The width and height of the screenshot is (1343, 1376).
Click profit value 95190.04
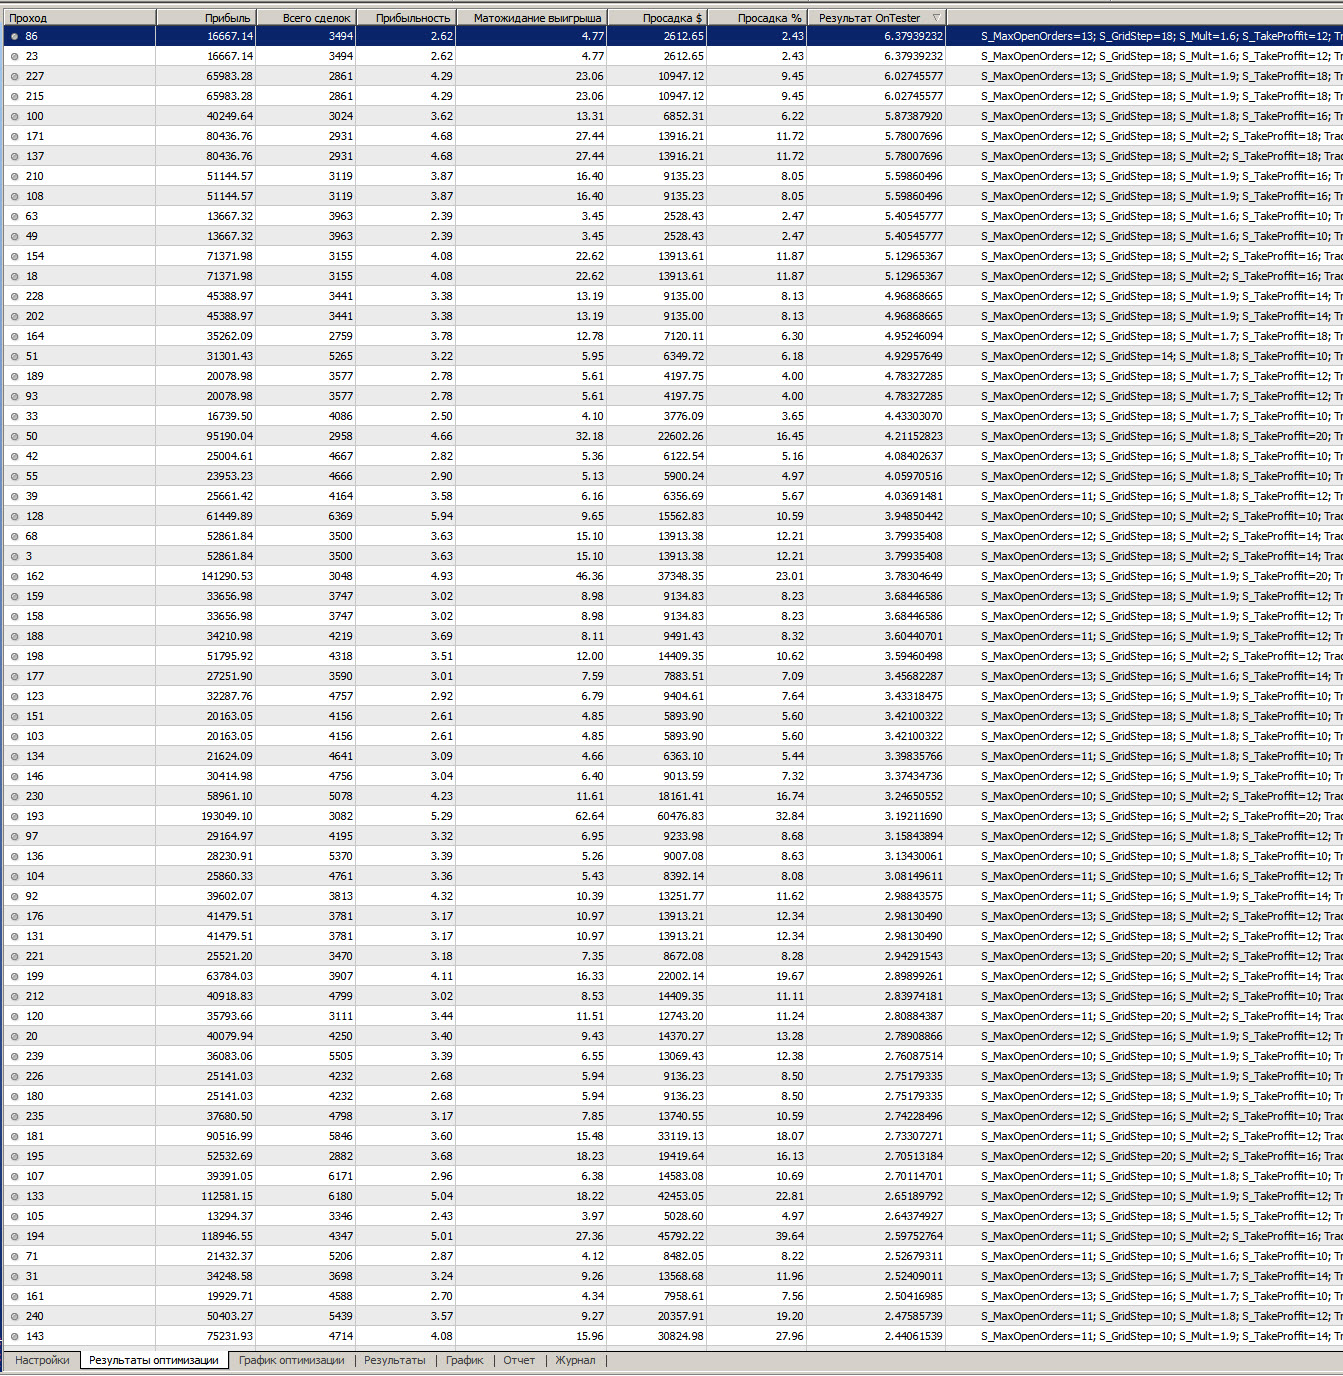230,436
